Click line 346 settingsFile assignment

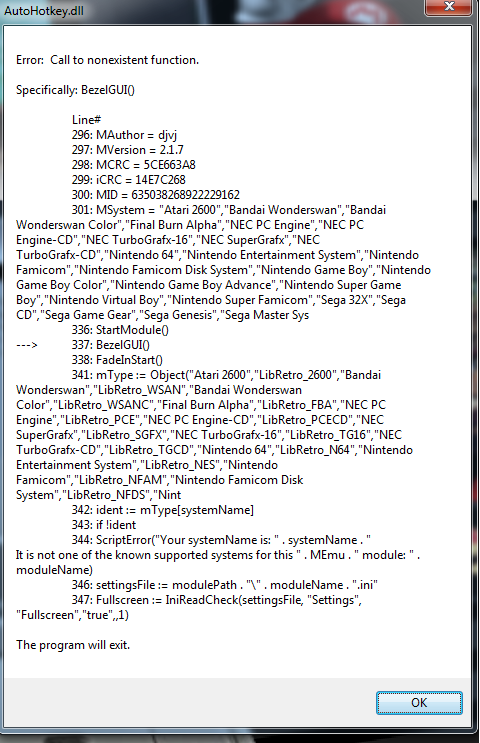point(225,585)
